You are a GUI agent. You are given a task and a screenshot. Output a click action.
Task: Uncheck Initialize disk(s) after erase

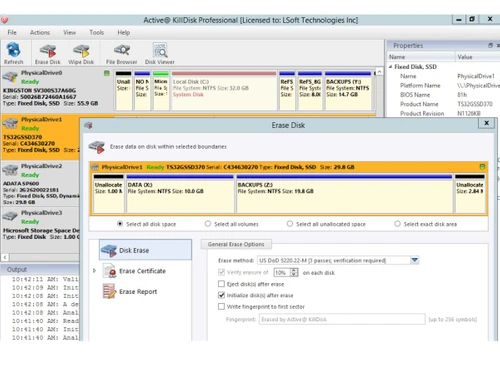coord(221,295)
